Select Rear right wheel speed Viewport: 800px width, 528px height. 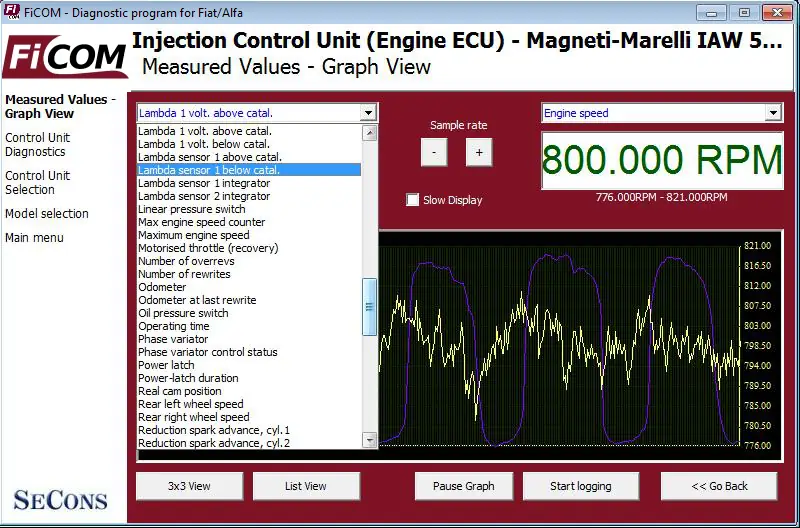249,417
